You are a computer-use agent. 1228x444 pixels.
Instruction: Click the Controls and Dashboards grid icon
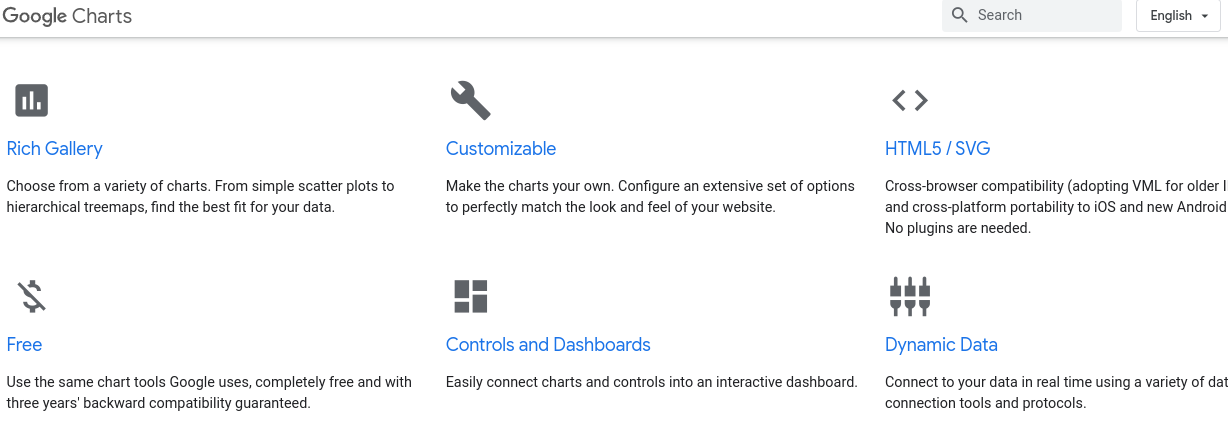[x=470, y=296]
